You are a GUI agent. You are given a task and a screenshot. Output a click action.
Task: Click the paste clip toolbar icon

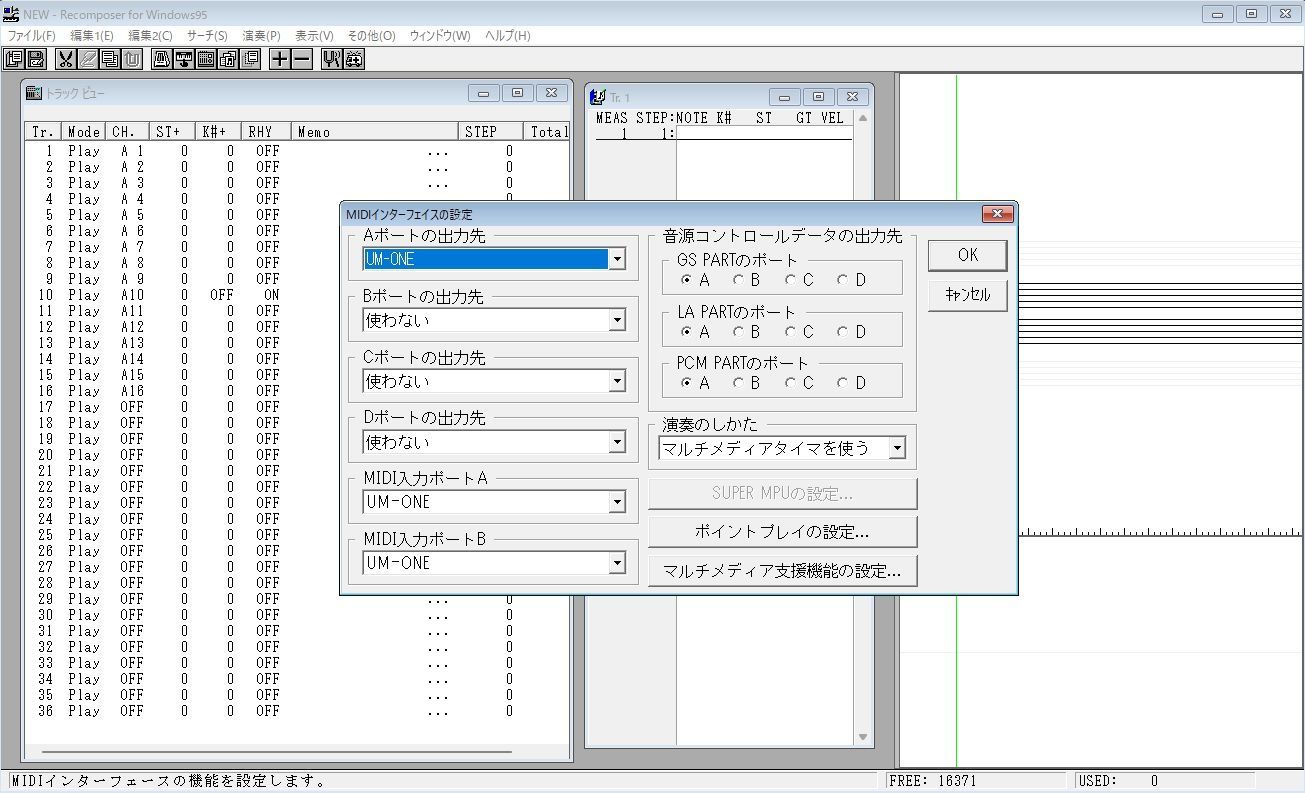coord(132,59)
